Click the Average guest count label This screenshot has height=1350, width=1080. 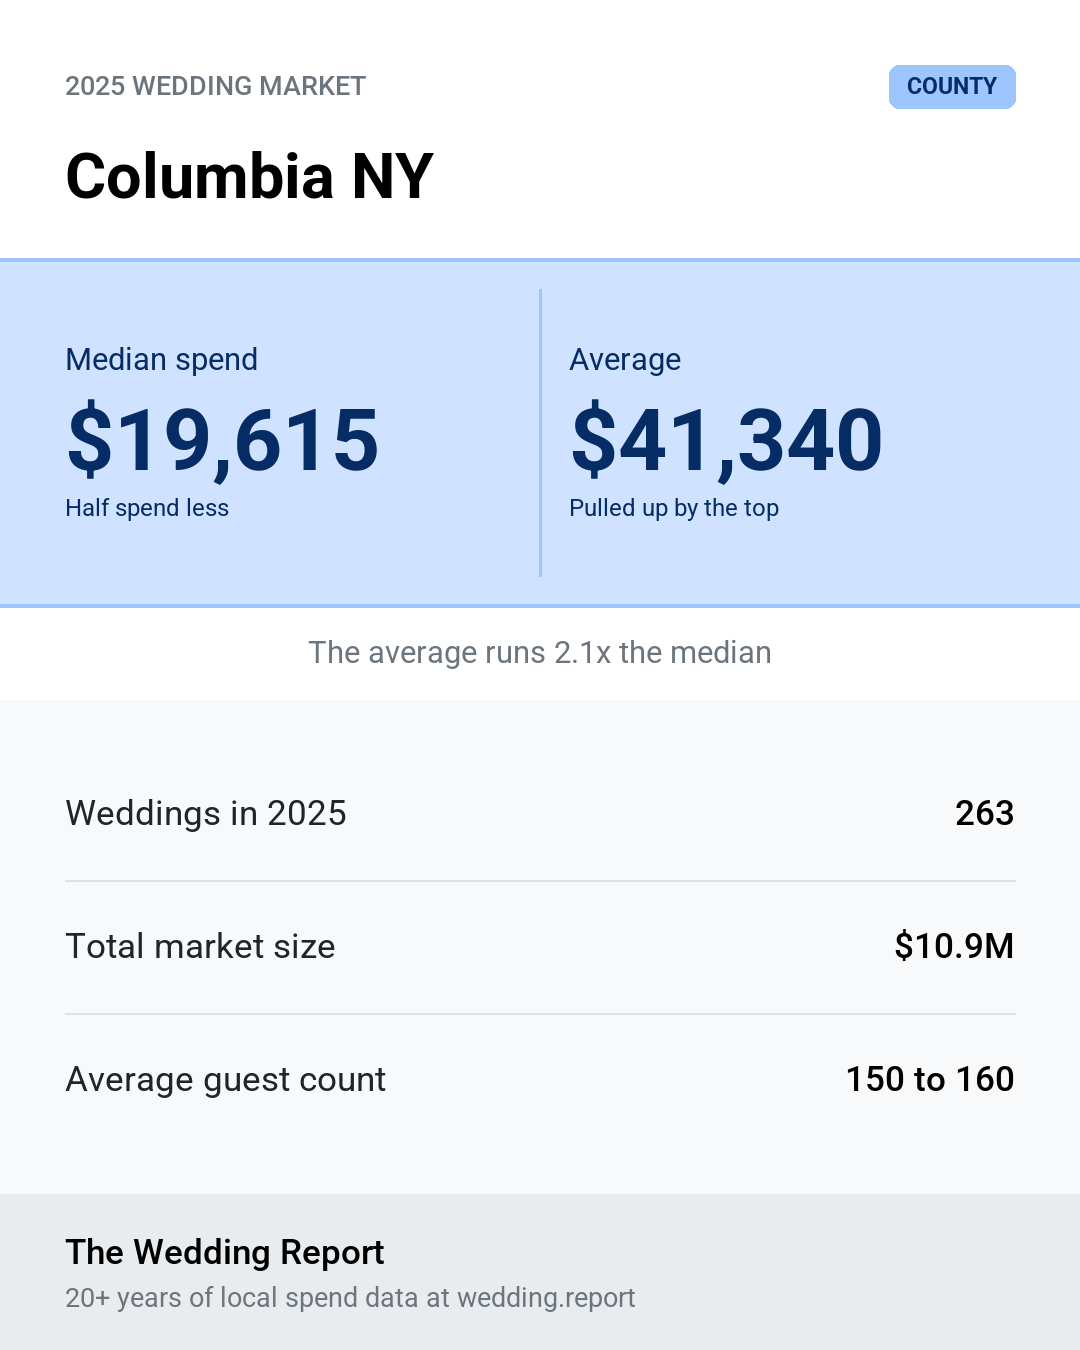tap(225, 1079)
